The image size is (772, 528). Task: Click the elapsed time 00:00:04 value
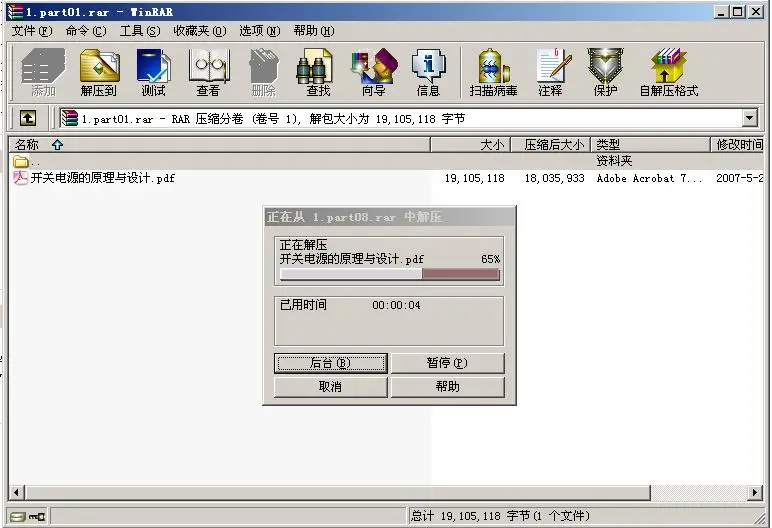pyautogui.click(x=396, y=305)
